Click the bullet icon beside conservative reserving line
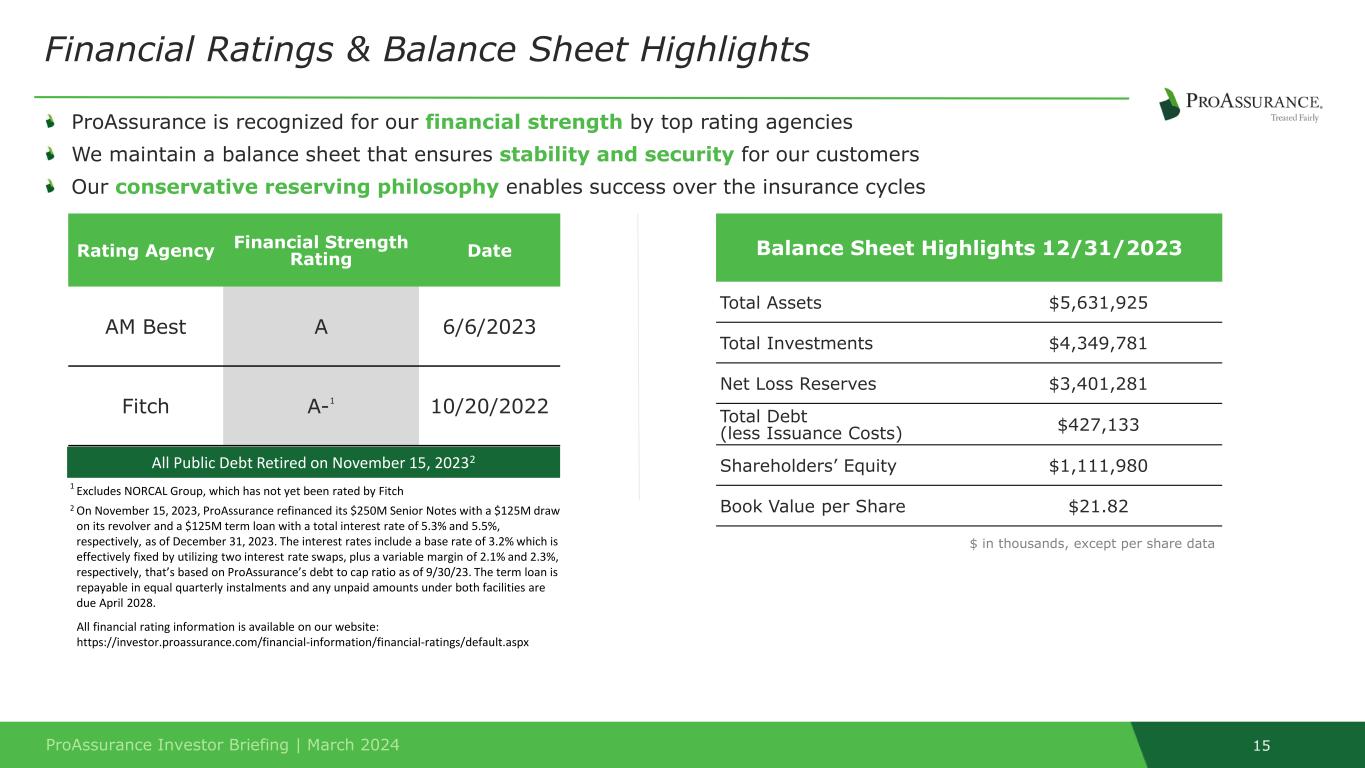Screen dimensions: 1365x768 point(52,187)
